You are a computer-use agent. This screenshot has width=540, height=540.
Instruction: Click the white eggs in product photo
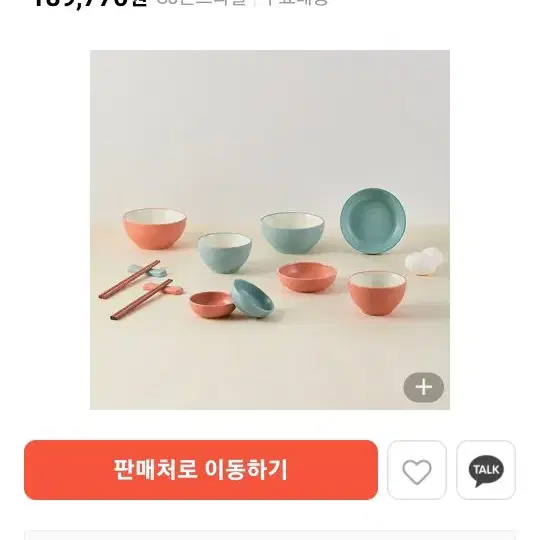coord(424,261)
